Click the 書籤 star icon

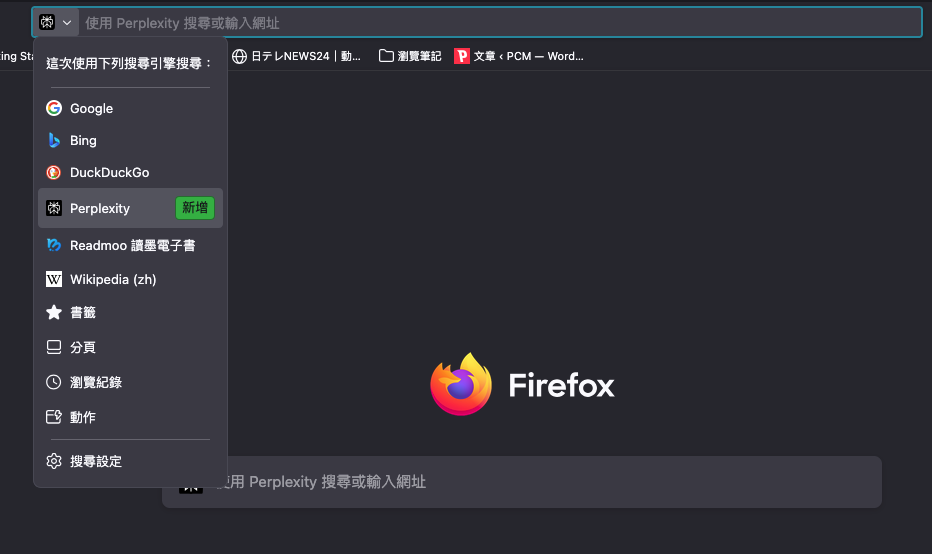pos(54,312)
